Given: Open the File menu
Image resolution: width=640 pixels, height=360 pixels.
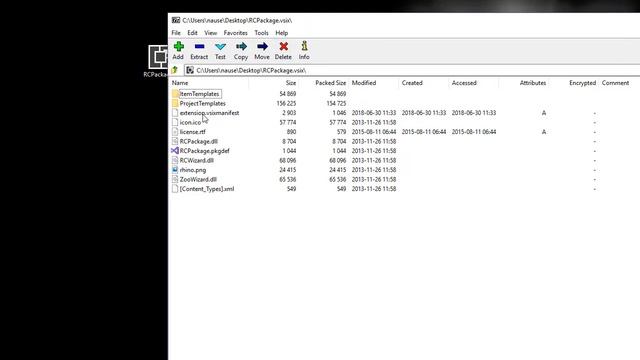Looking at the screenshot, I should pyautogui.click(x=176, y=33).
